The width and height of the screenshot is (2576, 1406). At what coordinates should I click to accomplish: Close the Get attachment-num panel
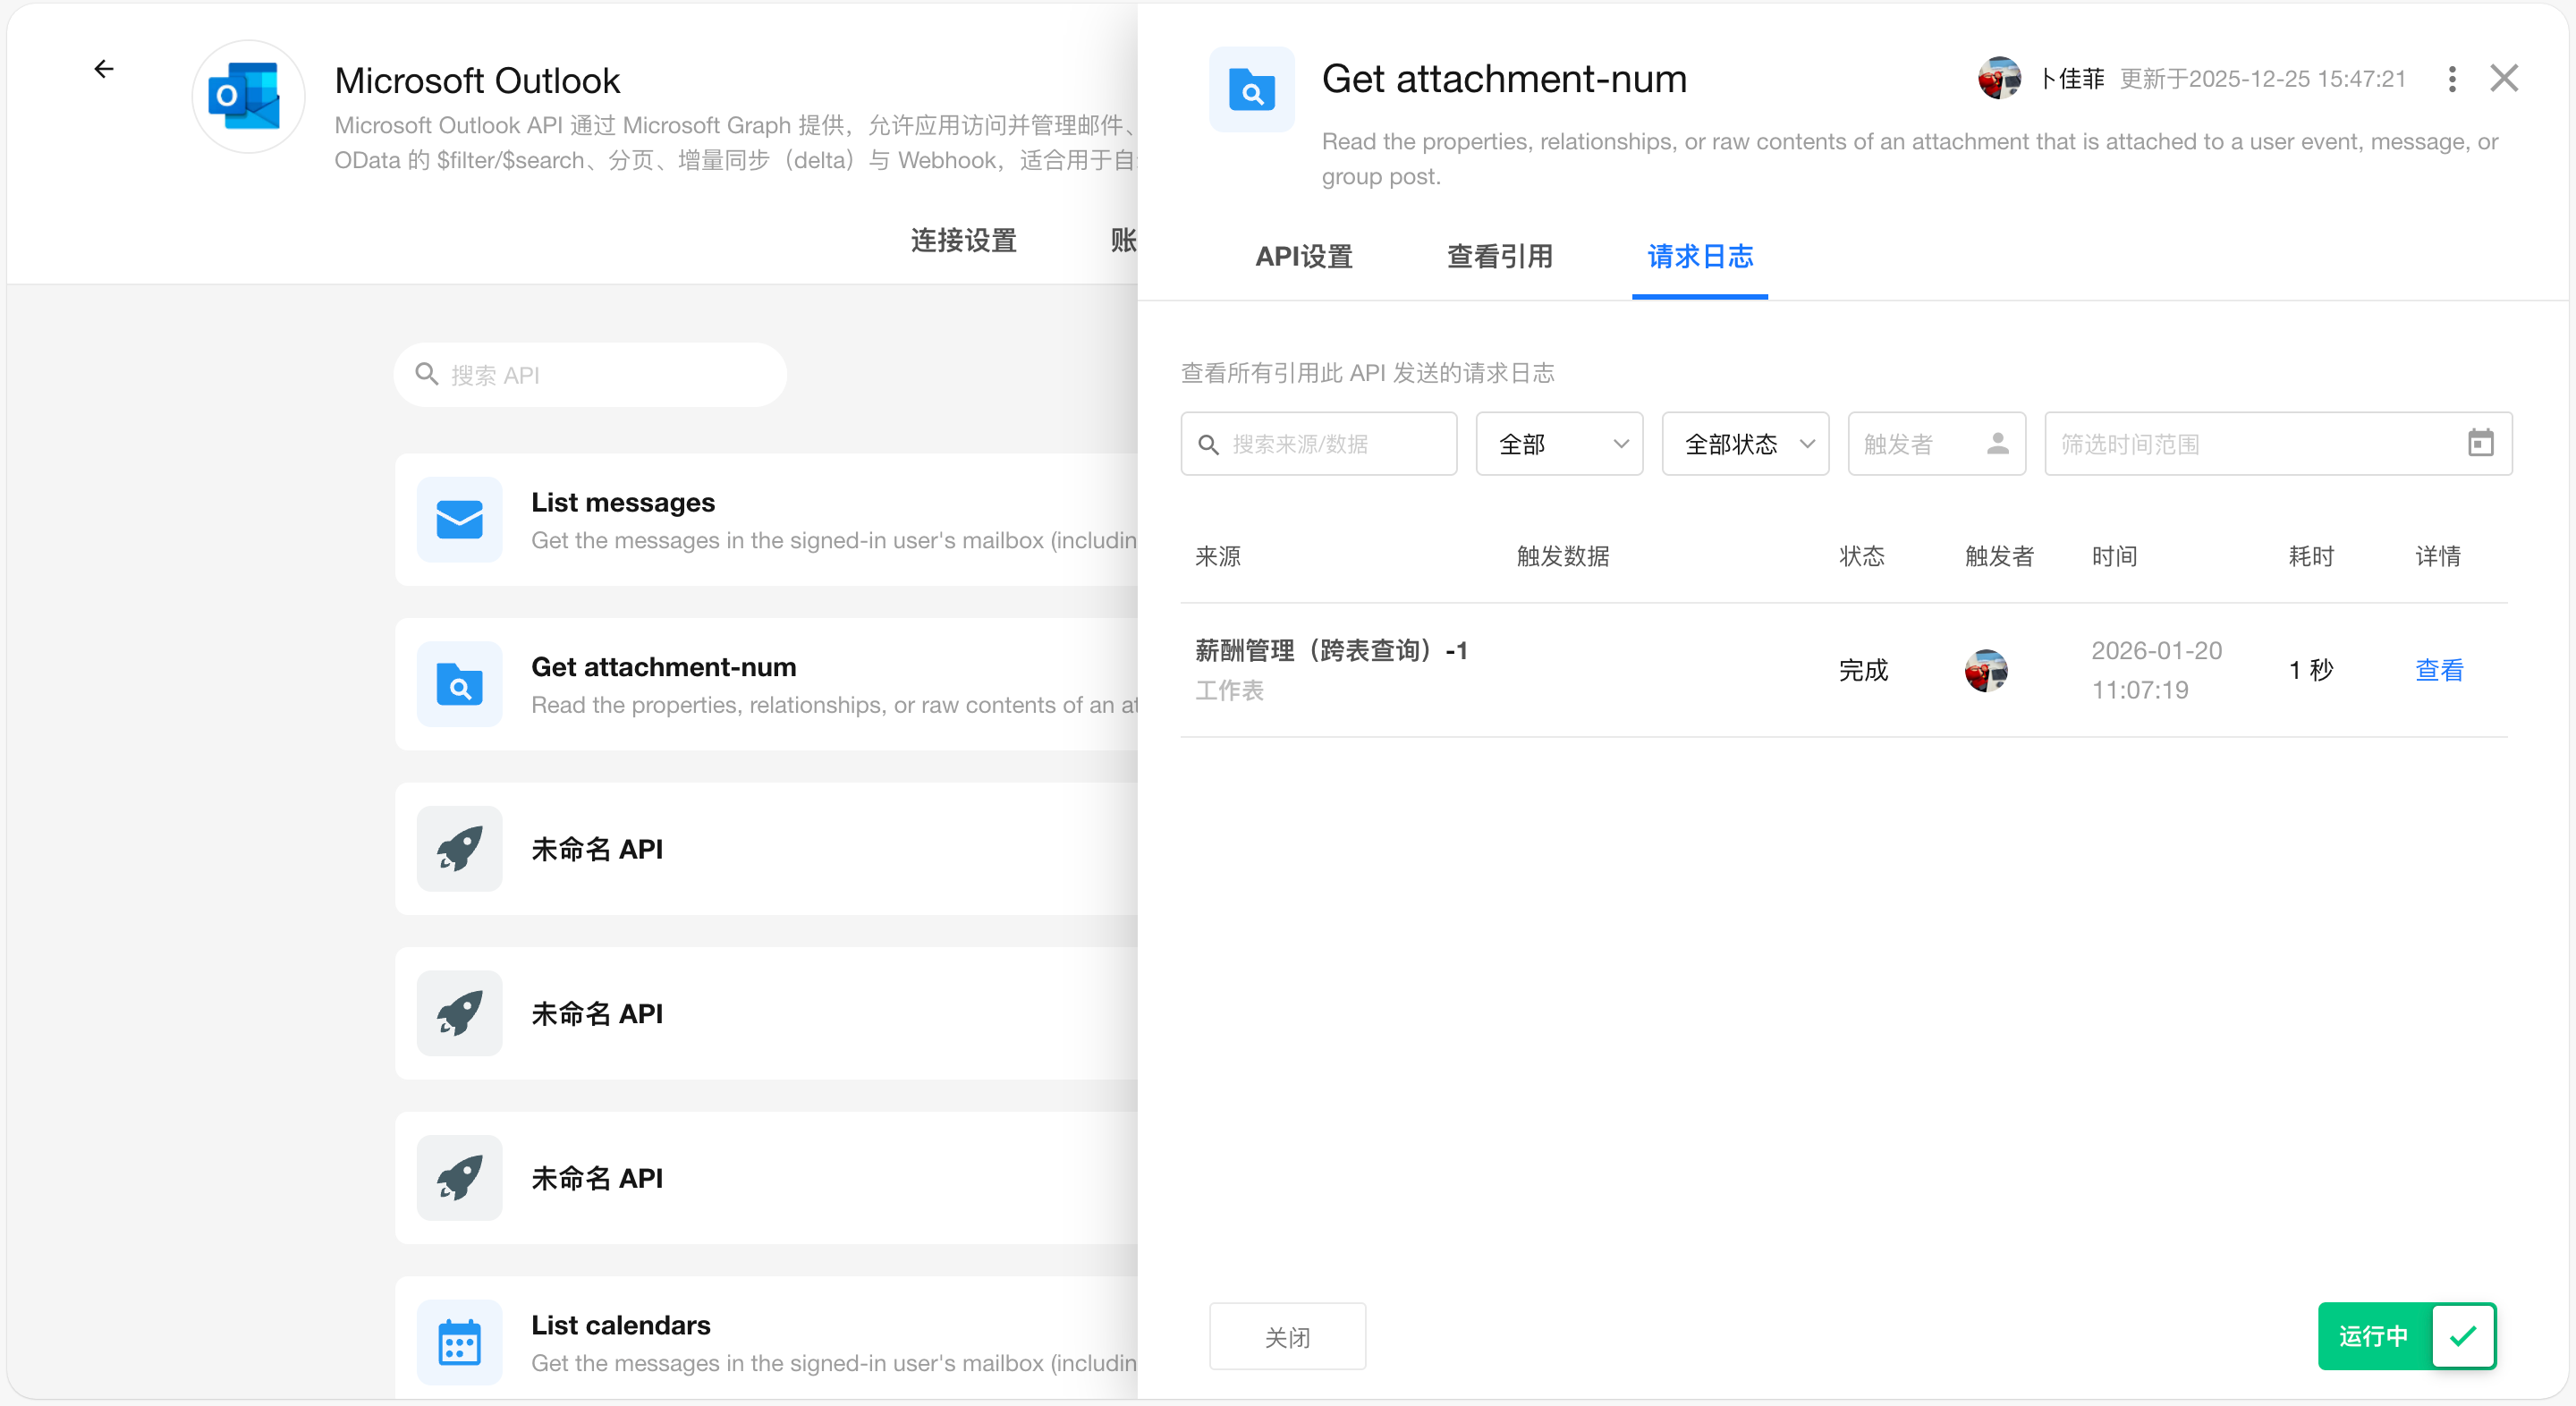tap(2503, 78)
